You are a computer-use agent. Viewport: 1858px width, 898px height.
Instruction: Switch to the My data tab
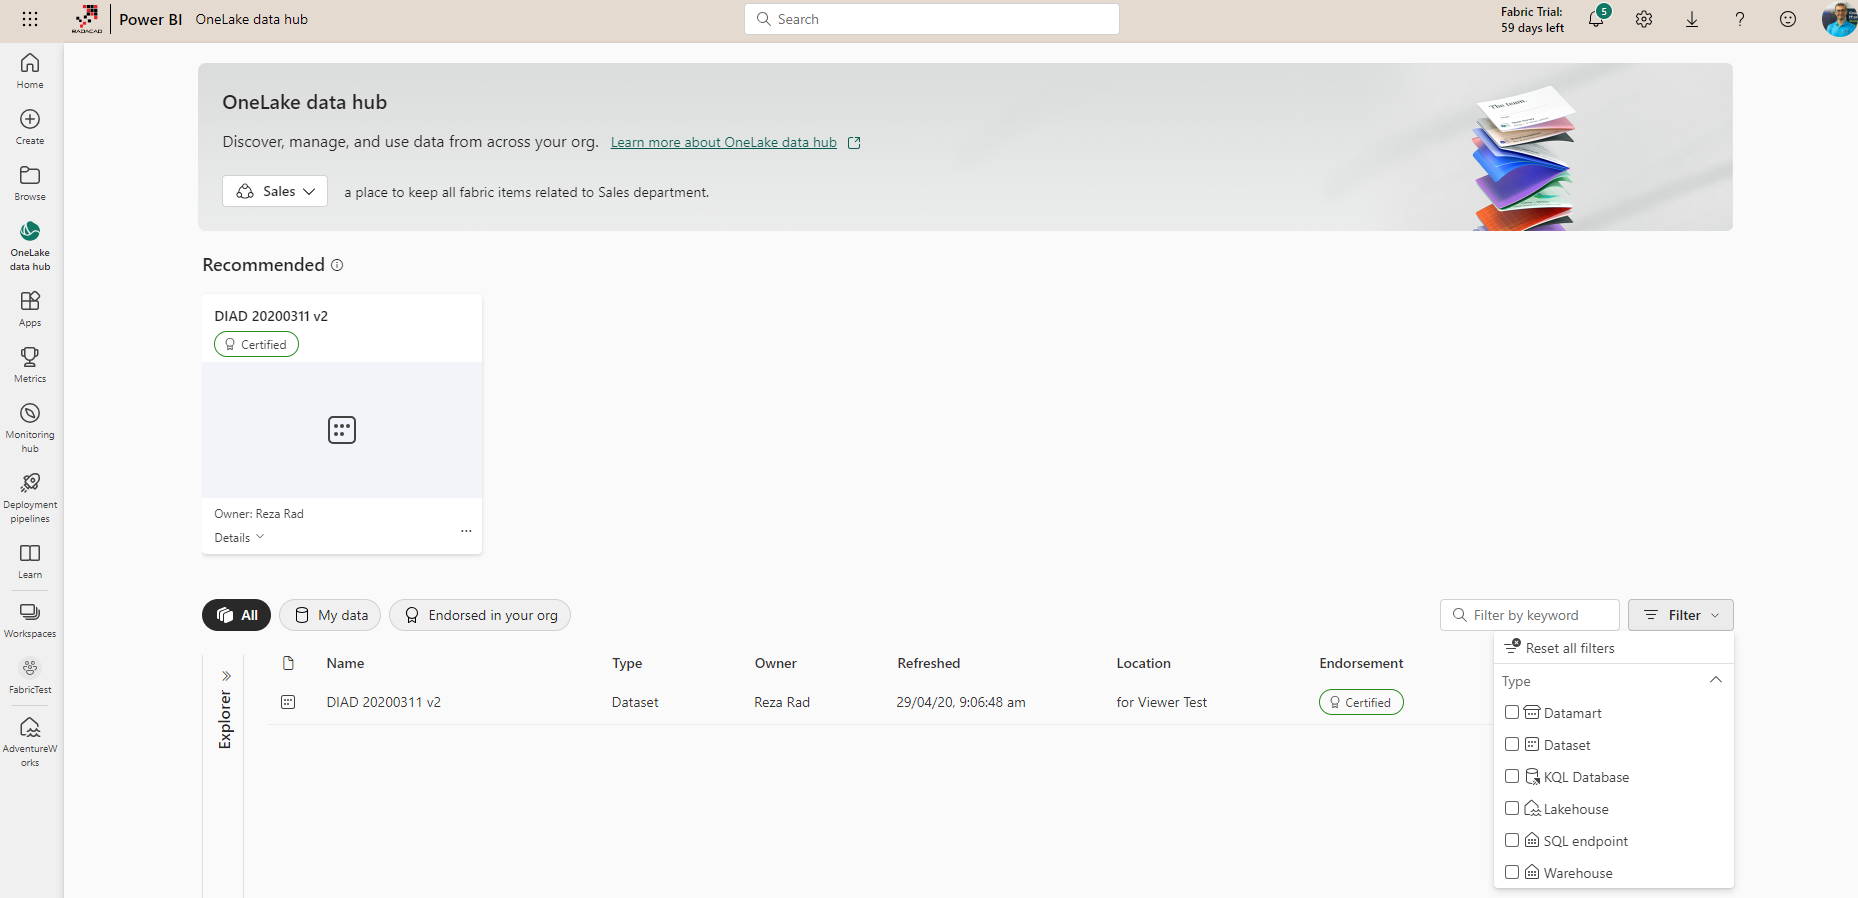click(x=330, y=615)
